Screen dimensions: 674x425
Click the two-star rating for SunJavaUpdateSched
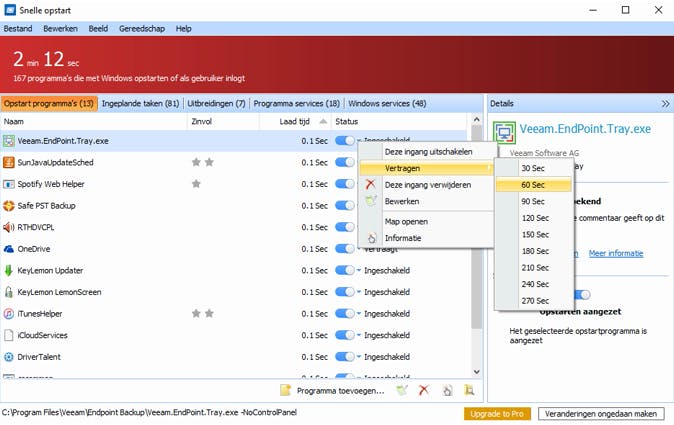point(202,162)
